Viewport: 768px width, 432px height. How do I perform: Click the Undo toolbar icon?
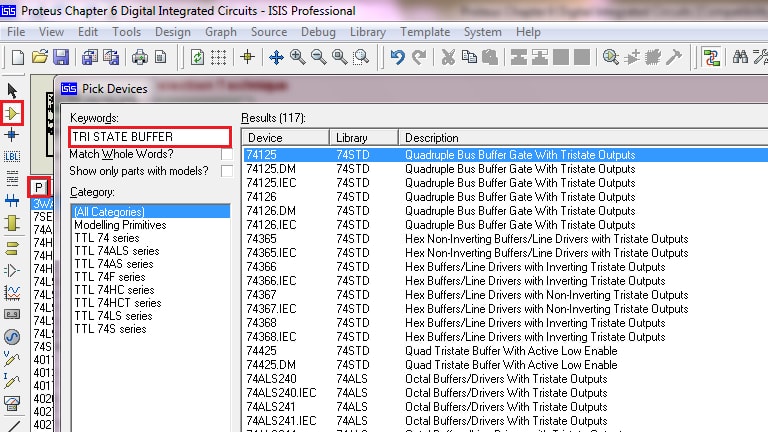[x=398, y=57]
